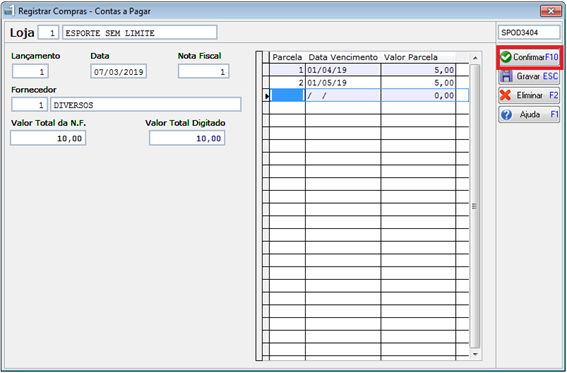Click the SPOD3404 code field
Viewport: 567px width, 373px height.
pyautogui.click(x=529, y=33)
